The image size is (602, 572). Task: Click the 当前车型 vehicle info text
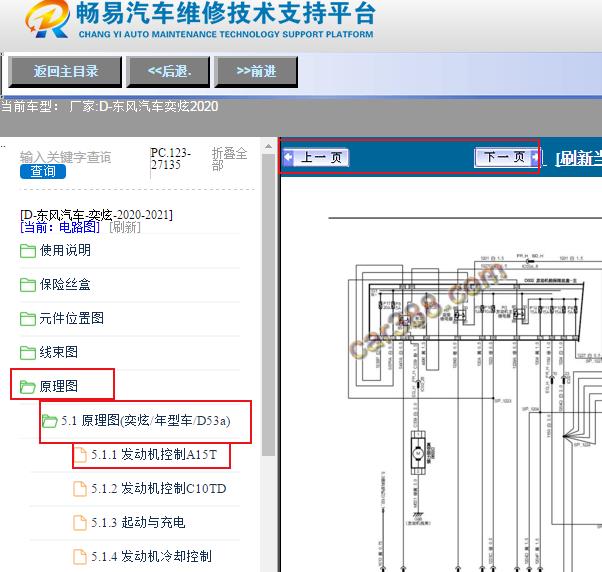[x=109, y=106]
